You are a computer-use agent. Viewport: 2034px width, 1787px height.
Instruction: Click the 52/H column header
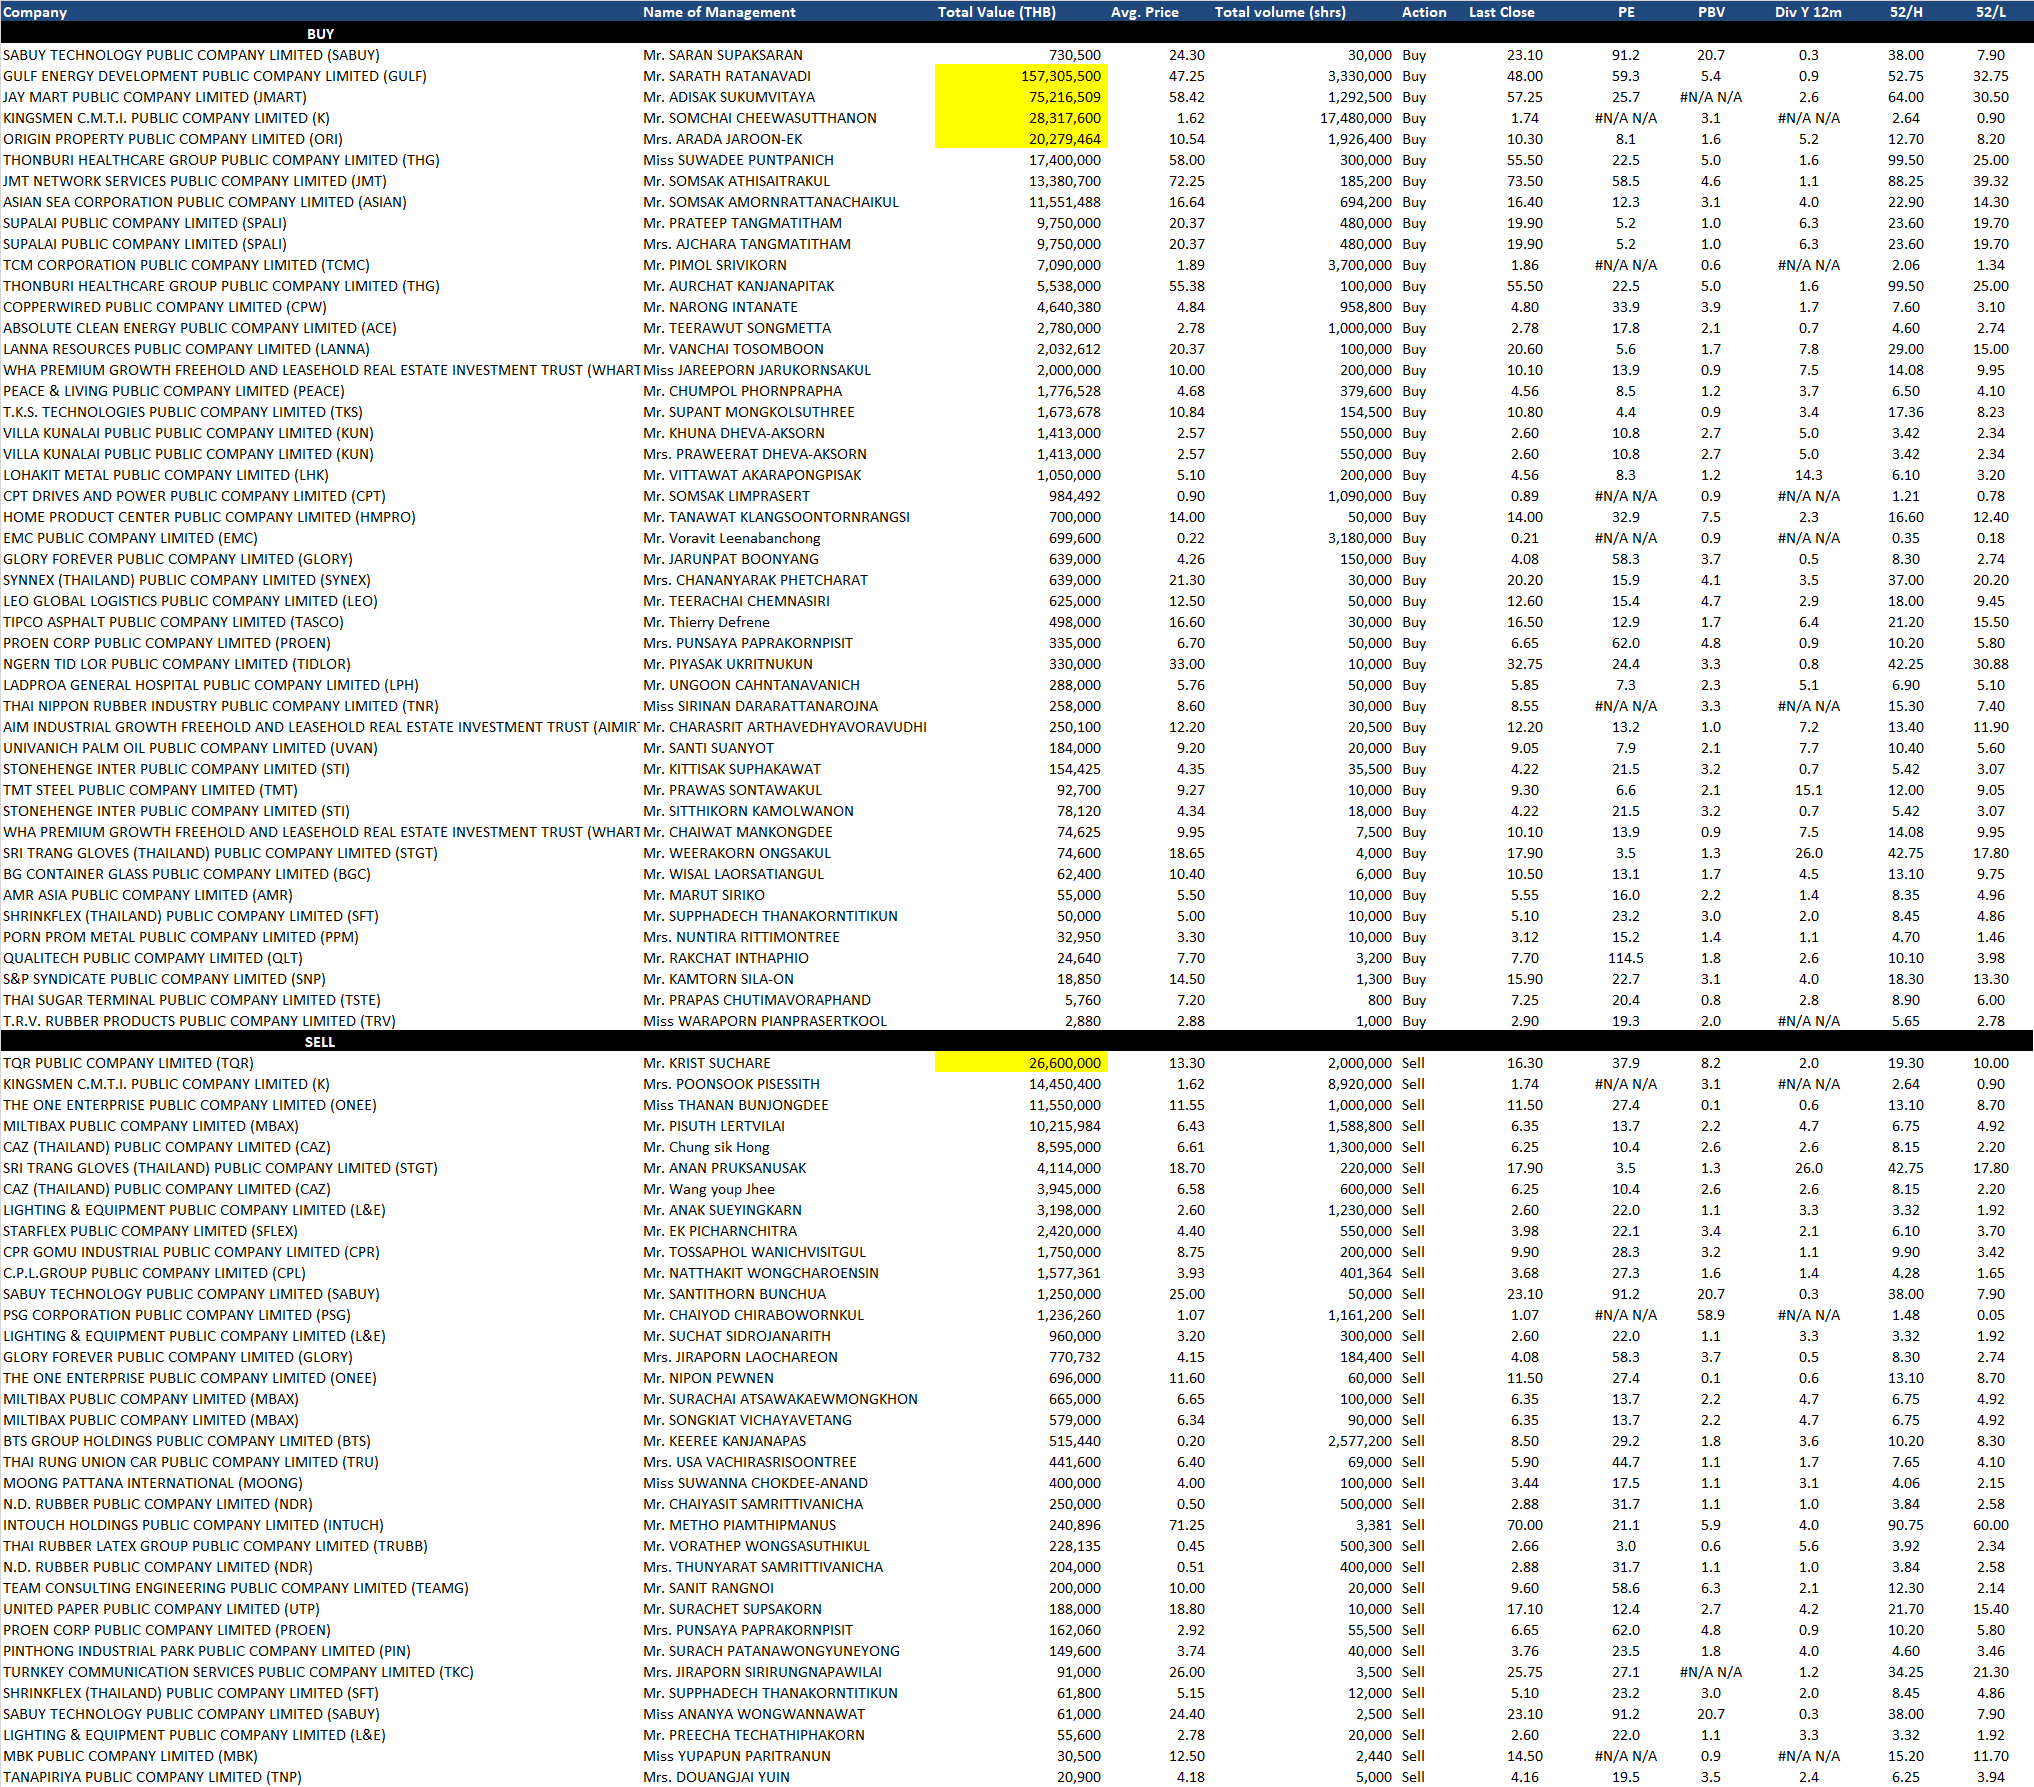coord(1906,12)
